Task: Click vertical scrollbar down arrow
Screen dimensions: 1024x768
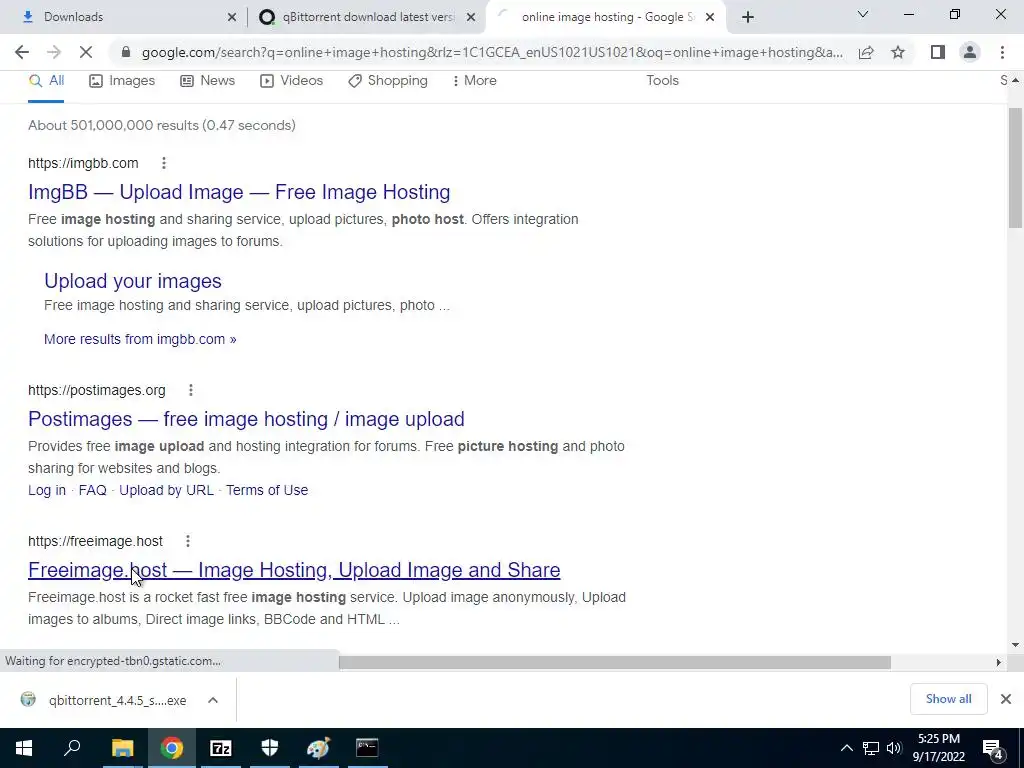Action: click(x=1015, y=645)
